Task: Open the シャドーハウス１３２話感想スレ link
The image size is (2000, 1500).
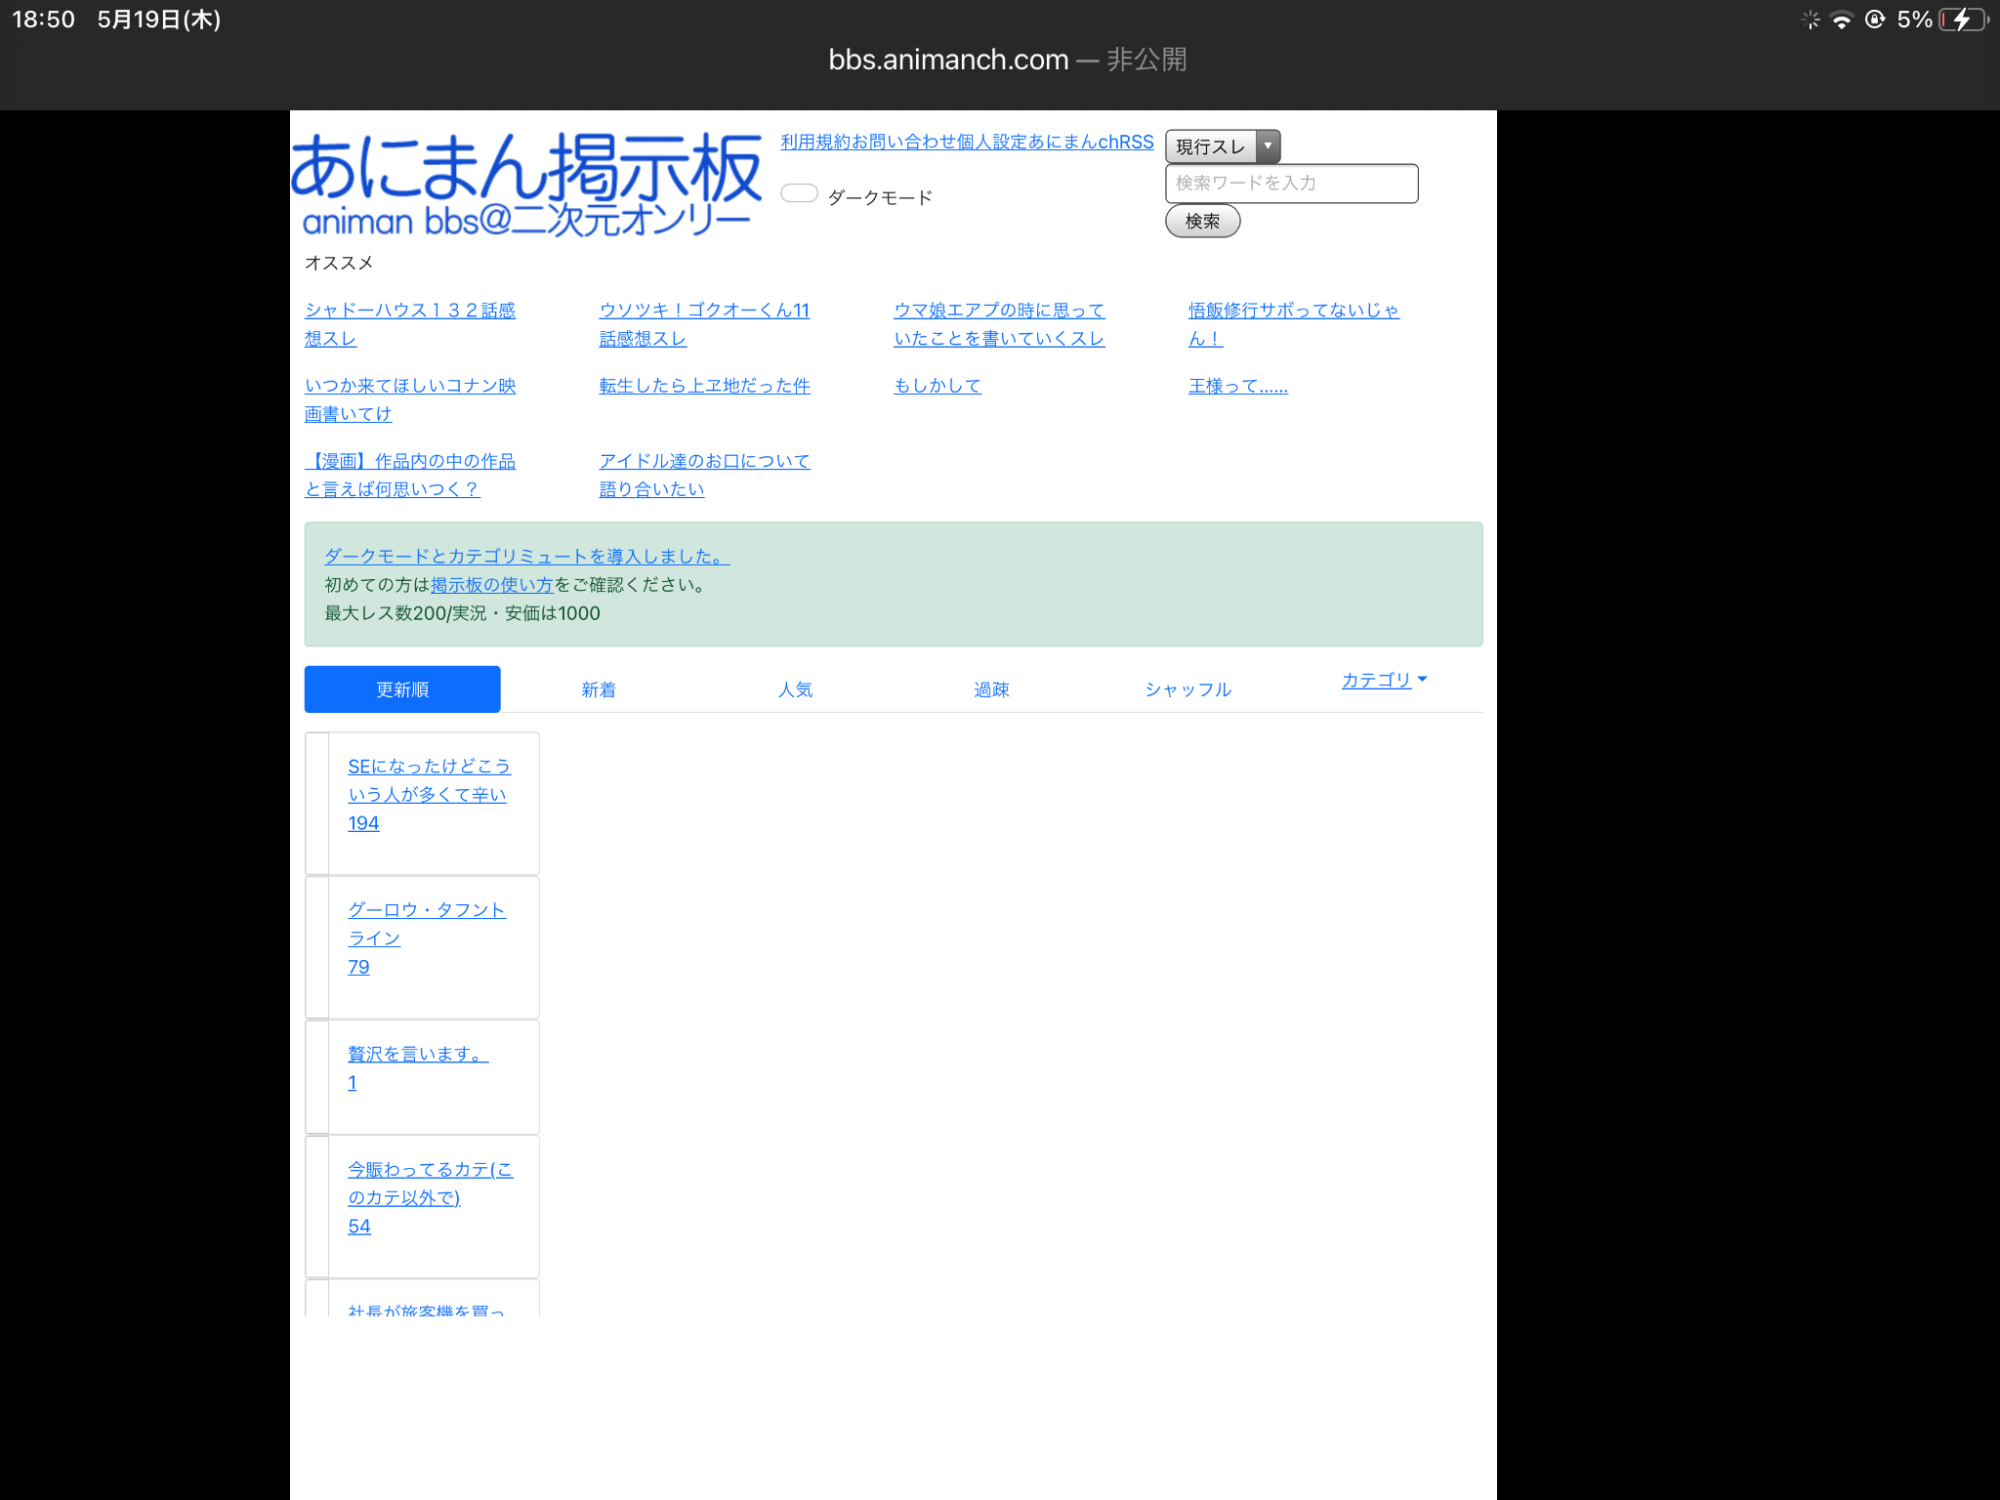Action: 410,324
